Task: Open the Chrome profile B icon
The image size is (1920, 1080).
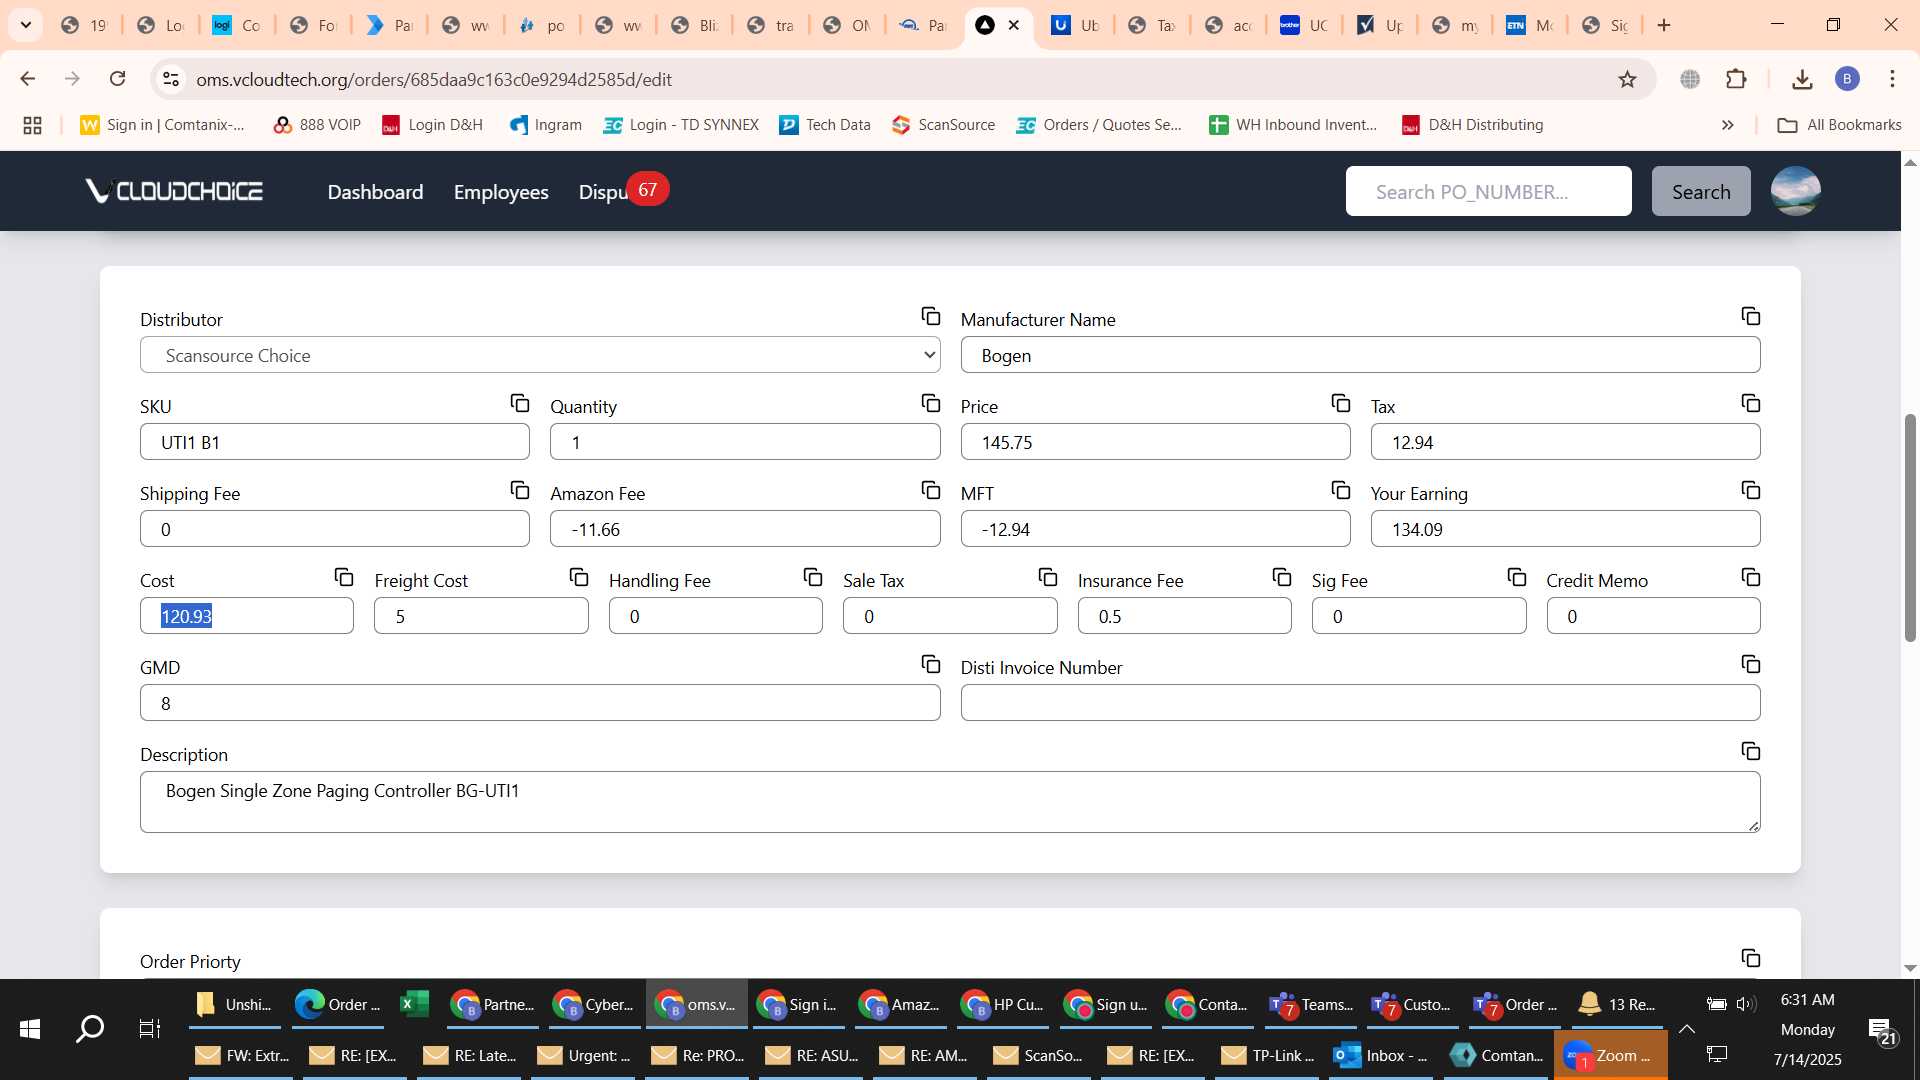Action: pos(1847,79)
